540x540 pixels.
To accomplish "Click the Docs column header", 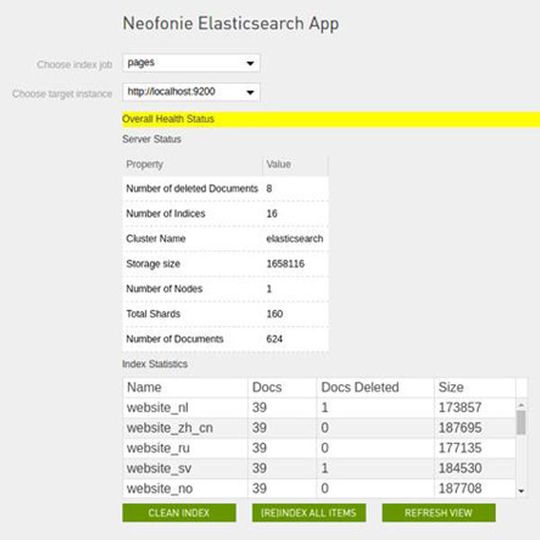I will (282, 387).
